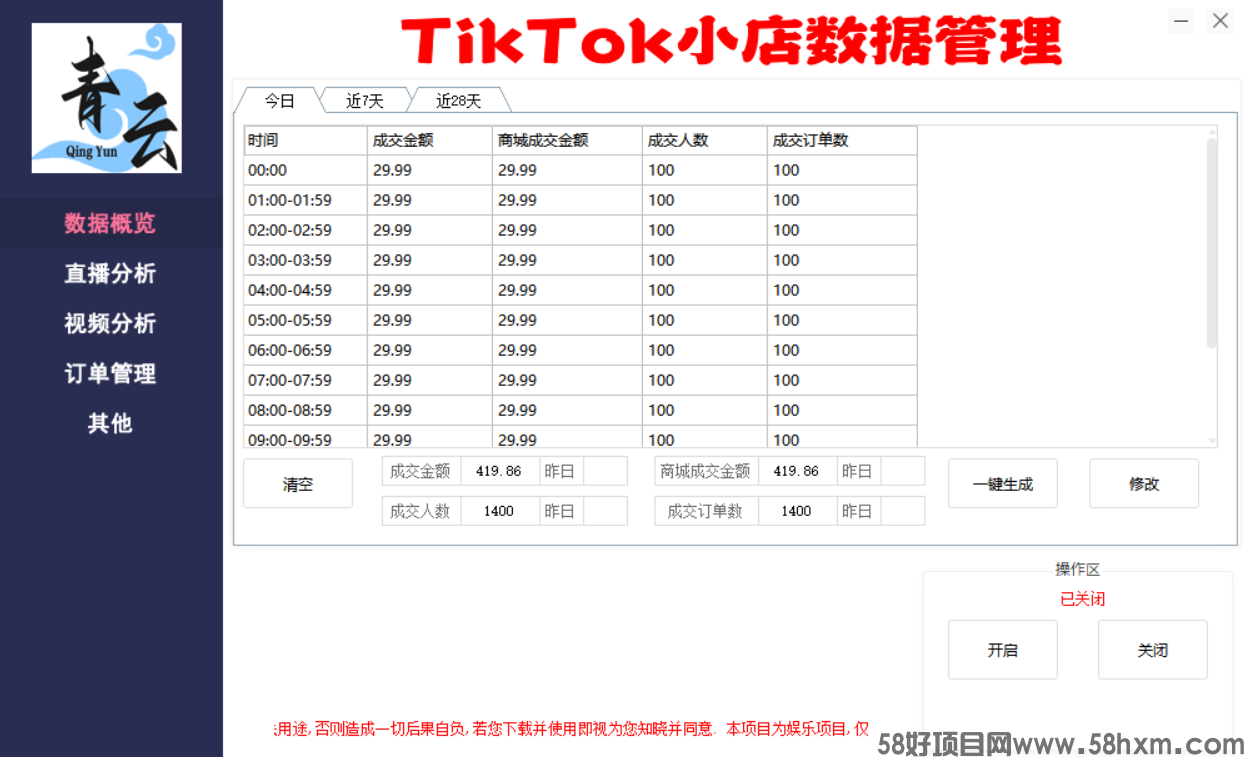Viewport: 1244px width, 757px height.
Task: Click the 成交金额 column header
Action: tap(430, 140)
